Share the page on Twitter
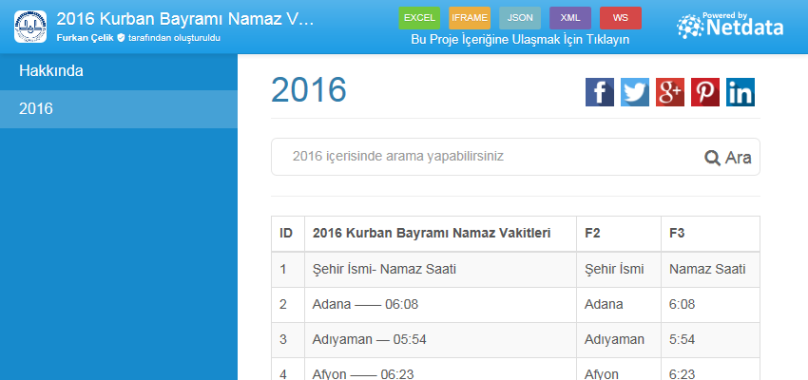The image size is (808, 380). [x=635, y=92]
